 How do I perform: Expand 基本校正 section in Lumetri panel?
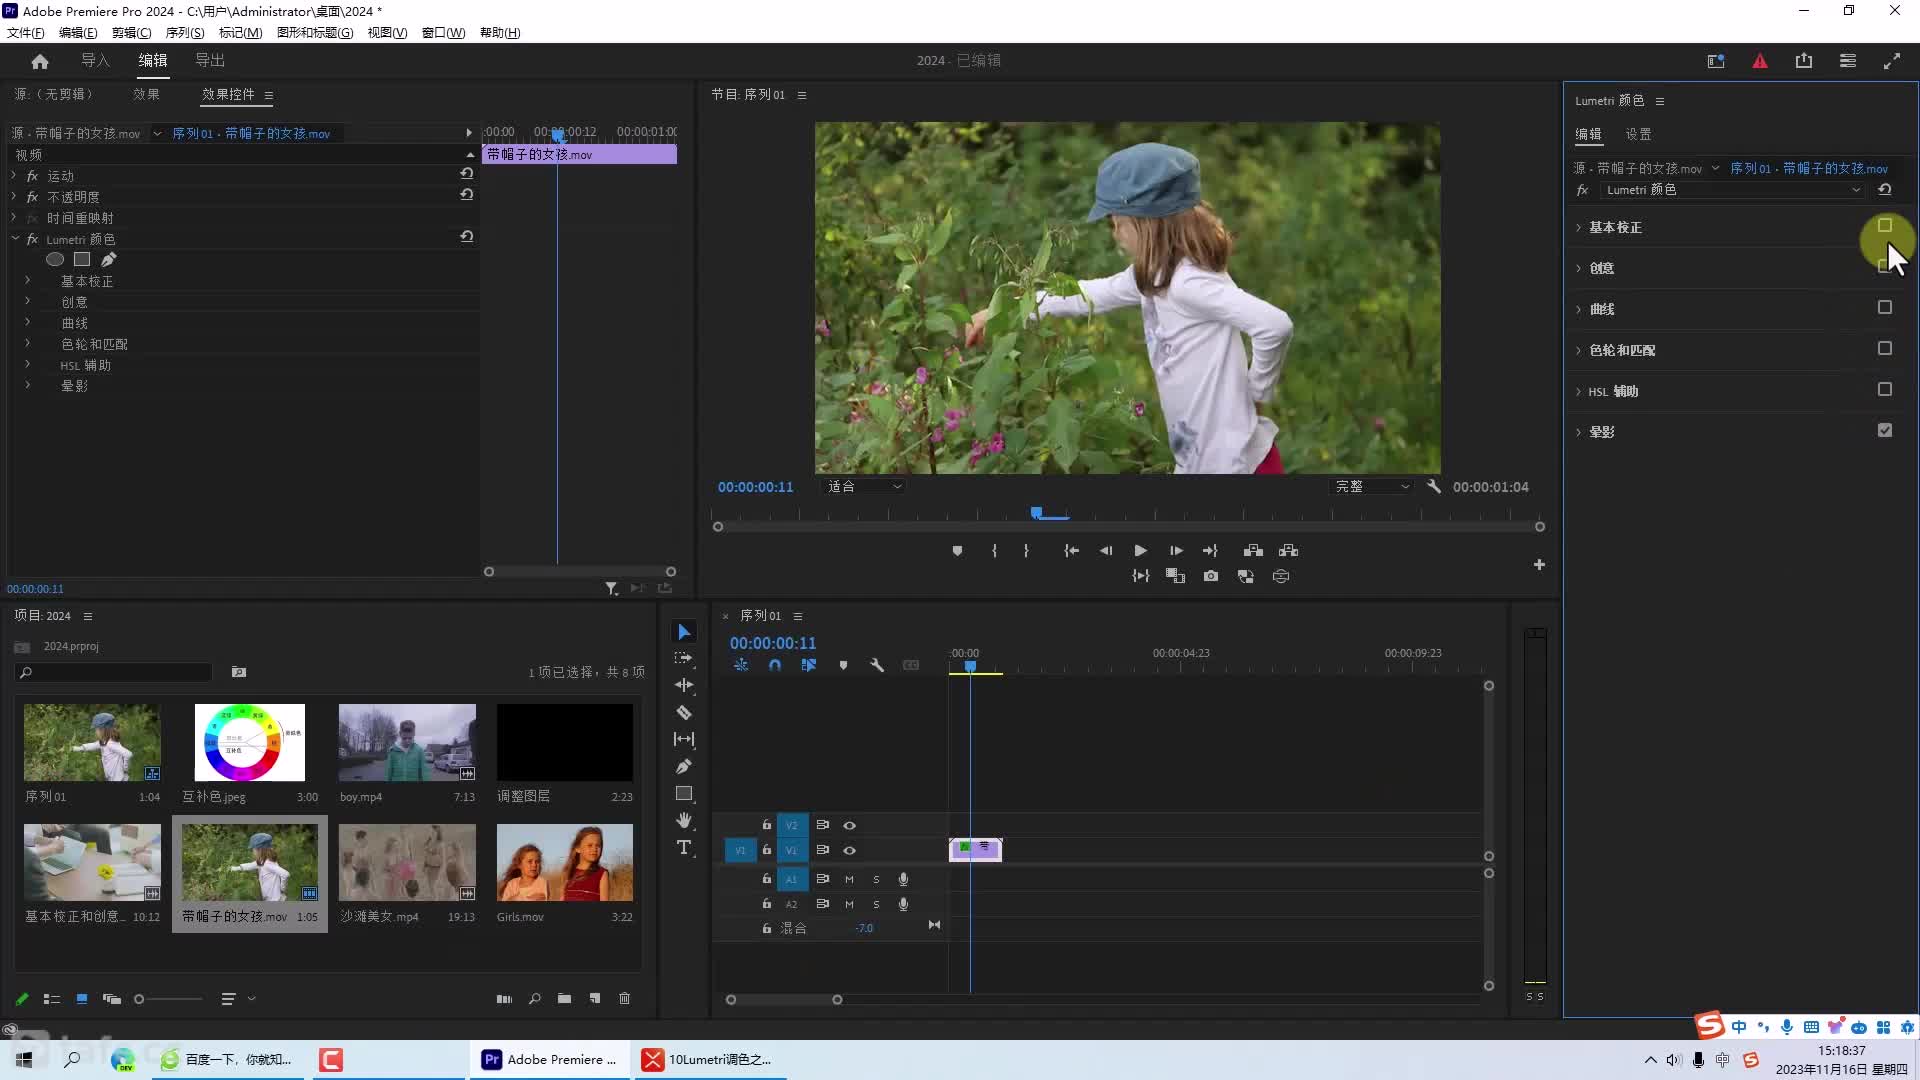coord(1579,228)
